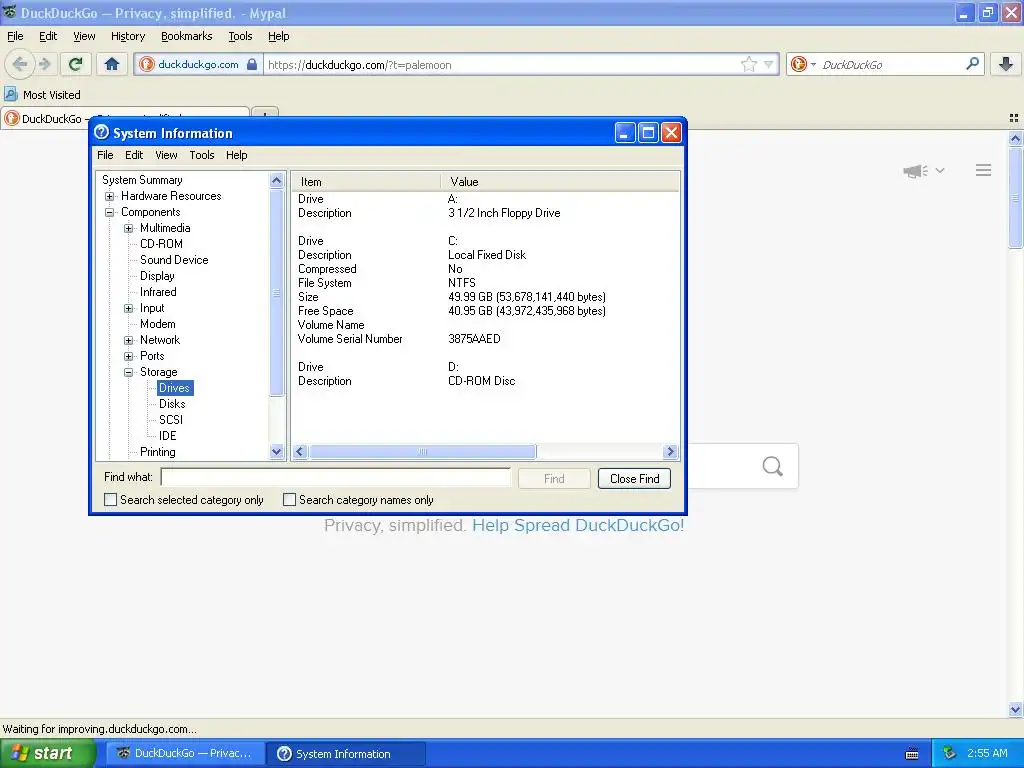
Task: Select Modem tree item
Action: (x=157, y=324)
